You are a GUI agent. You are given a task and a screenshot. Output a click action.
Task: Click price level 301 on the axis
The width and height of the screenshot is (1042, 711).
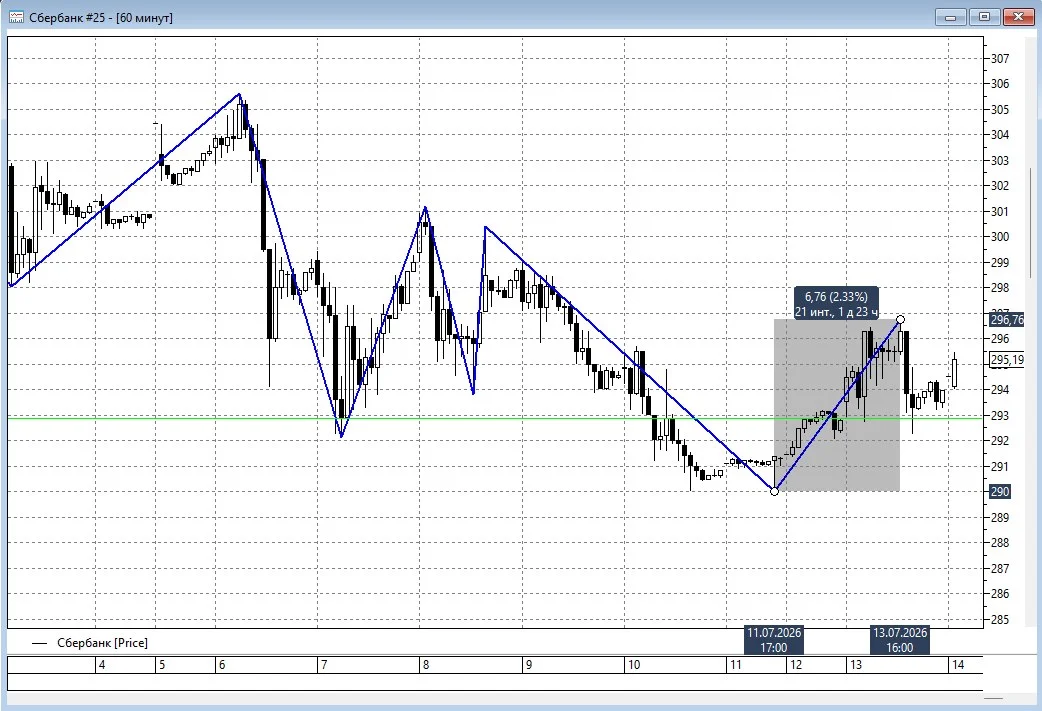[x=1000, y=212]
